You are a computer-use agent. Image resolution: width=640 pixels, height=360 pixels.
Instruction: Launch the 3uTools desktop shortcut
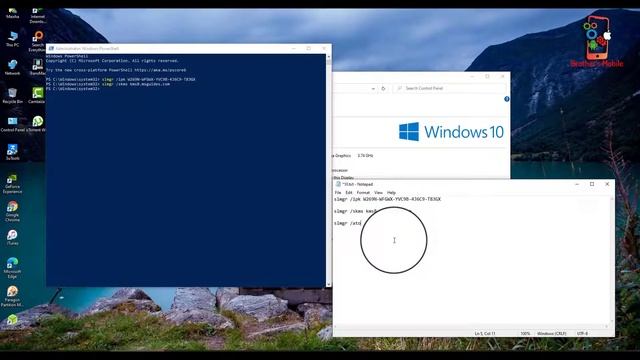click(x=12, y=152)
